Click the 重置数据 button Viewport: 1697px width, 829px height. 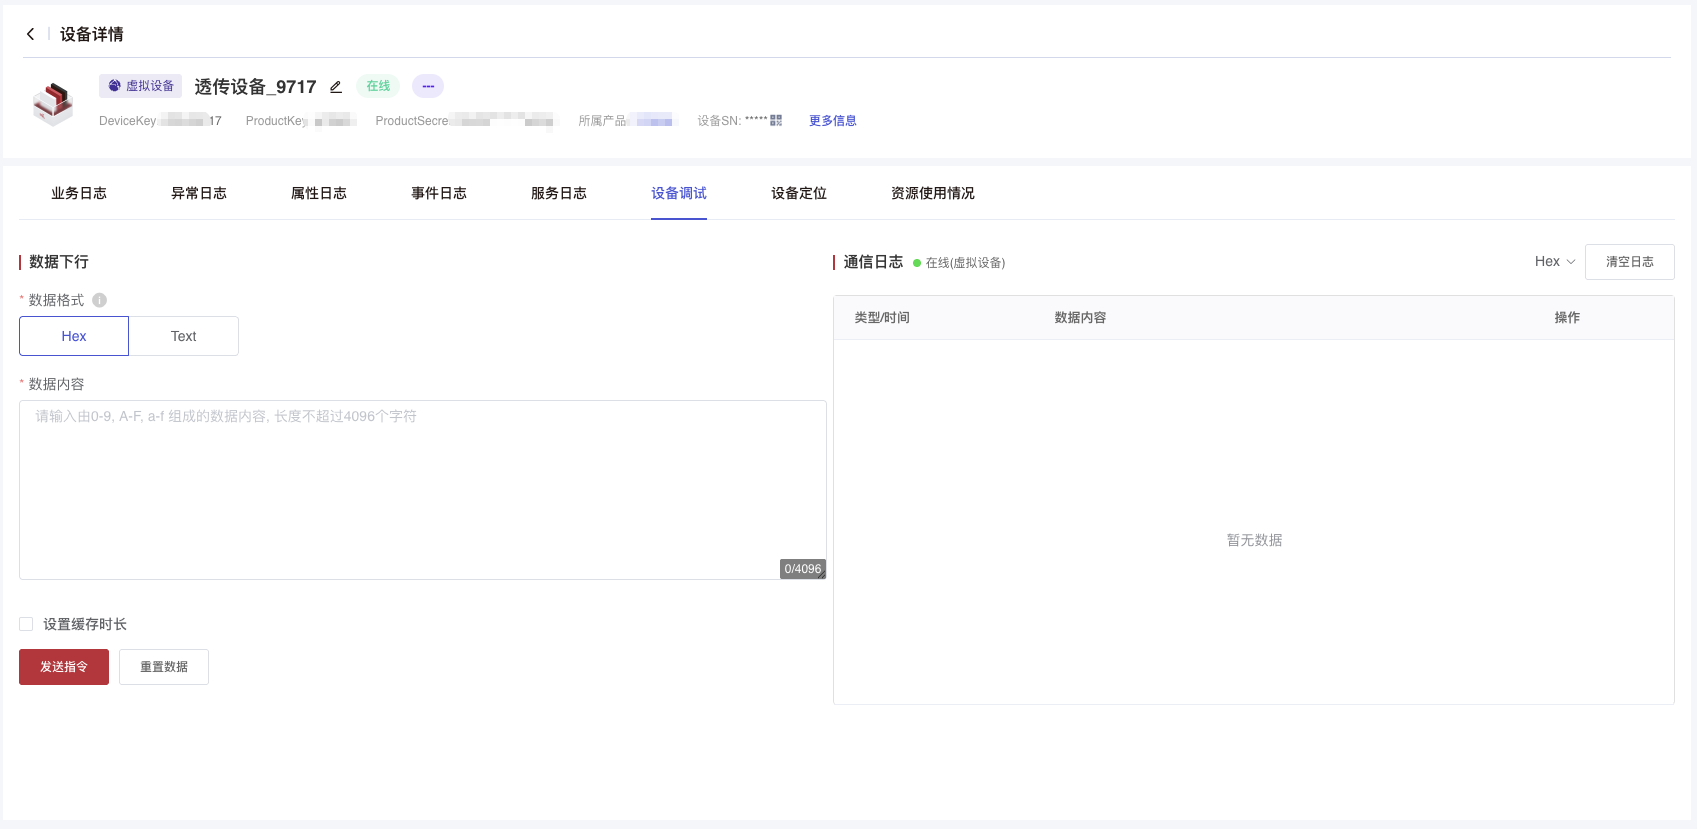(164, 667)
